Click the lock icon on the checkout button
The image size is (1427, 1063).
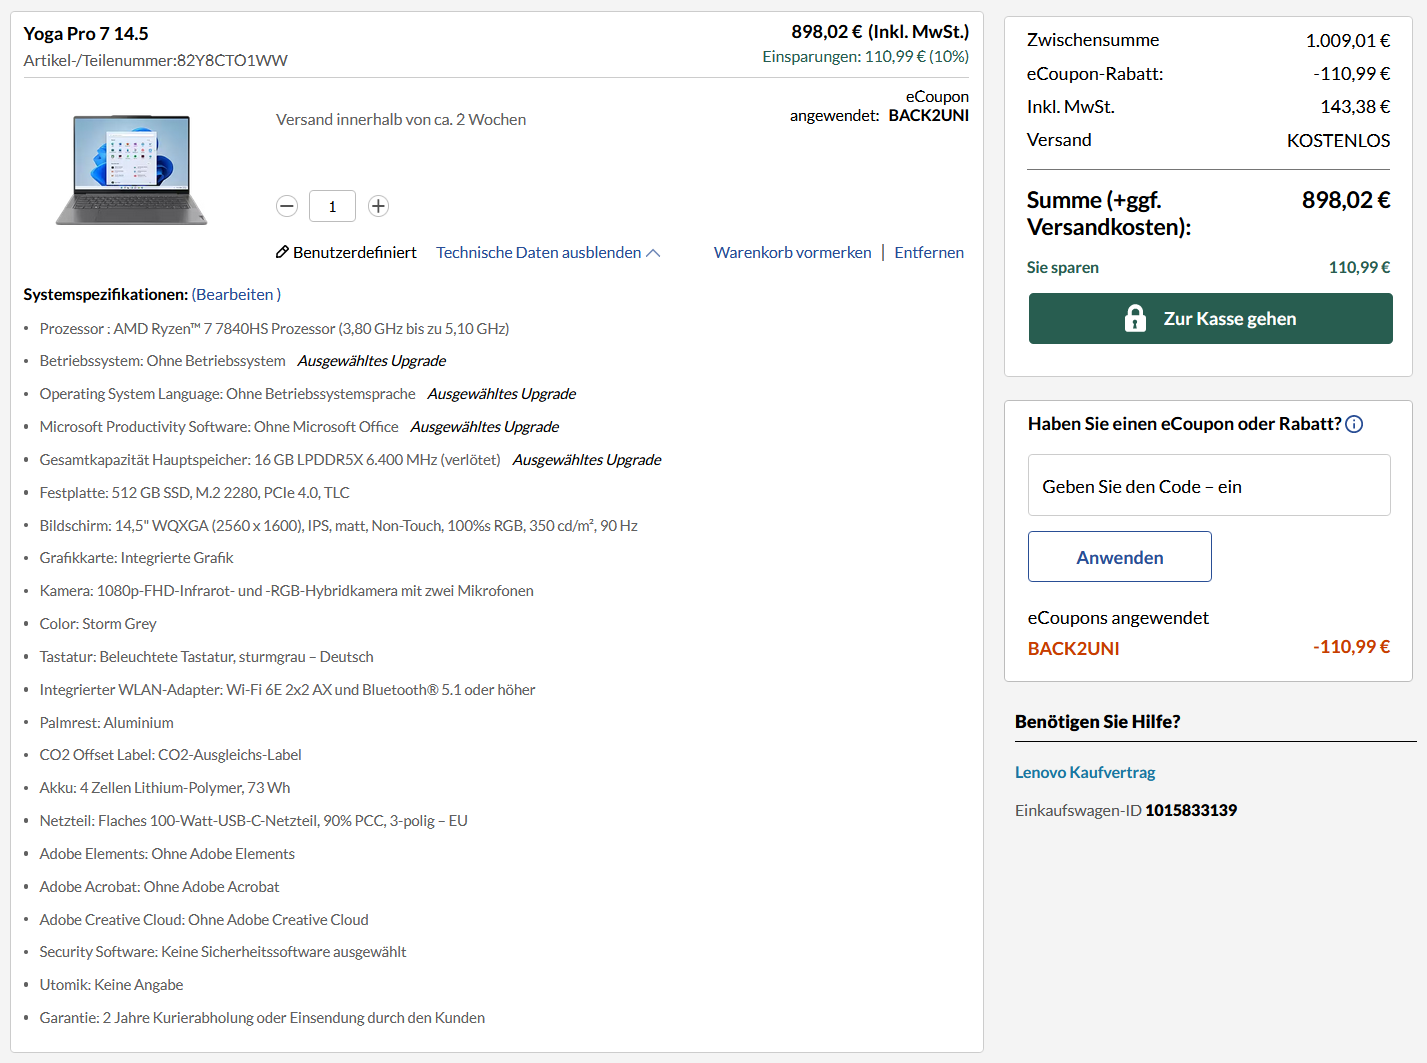pos(1134,318)
